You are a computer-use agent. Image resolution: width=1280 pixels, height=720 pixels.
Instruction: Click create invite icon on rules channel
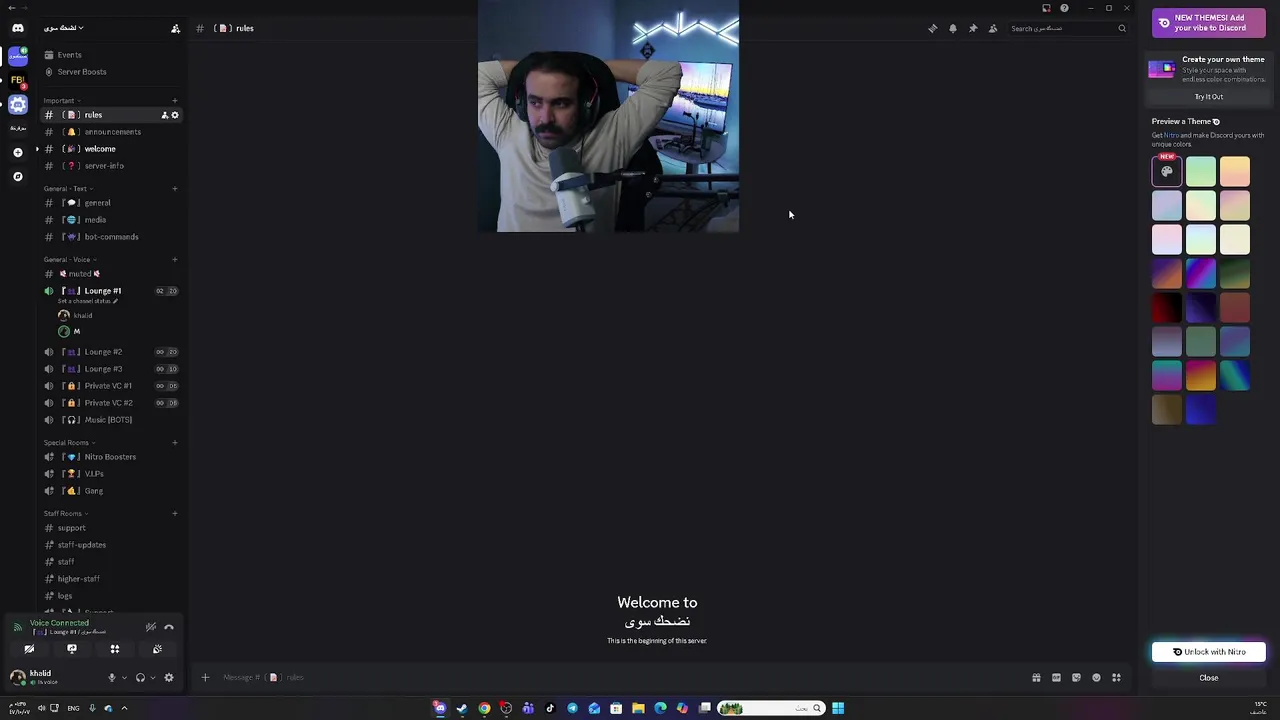click(x=165, y=115)
